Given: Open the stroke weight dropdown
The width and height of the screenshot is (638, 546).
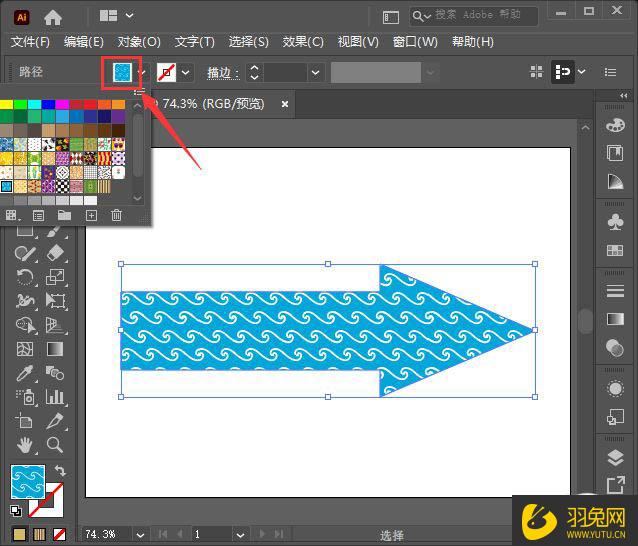Looking at the screenshot, I should point(315,73).
